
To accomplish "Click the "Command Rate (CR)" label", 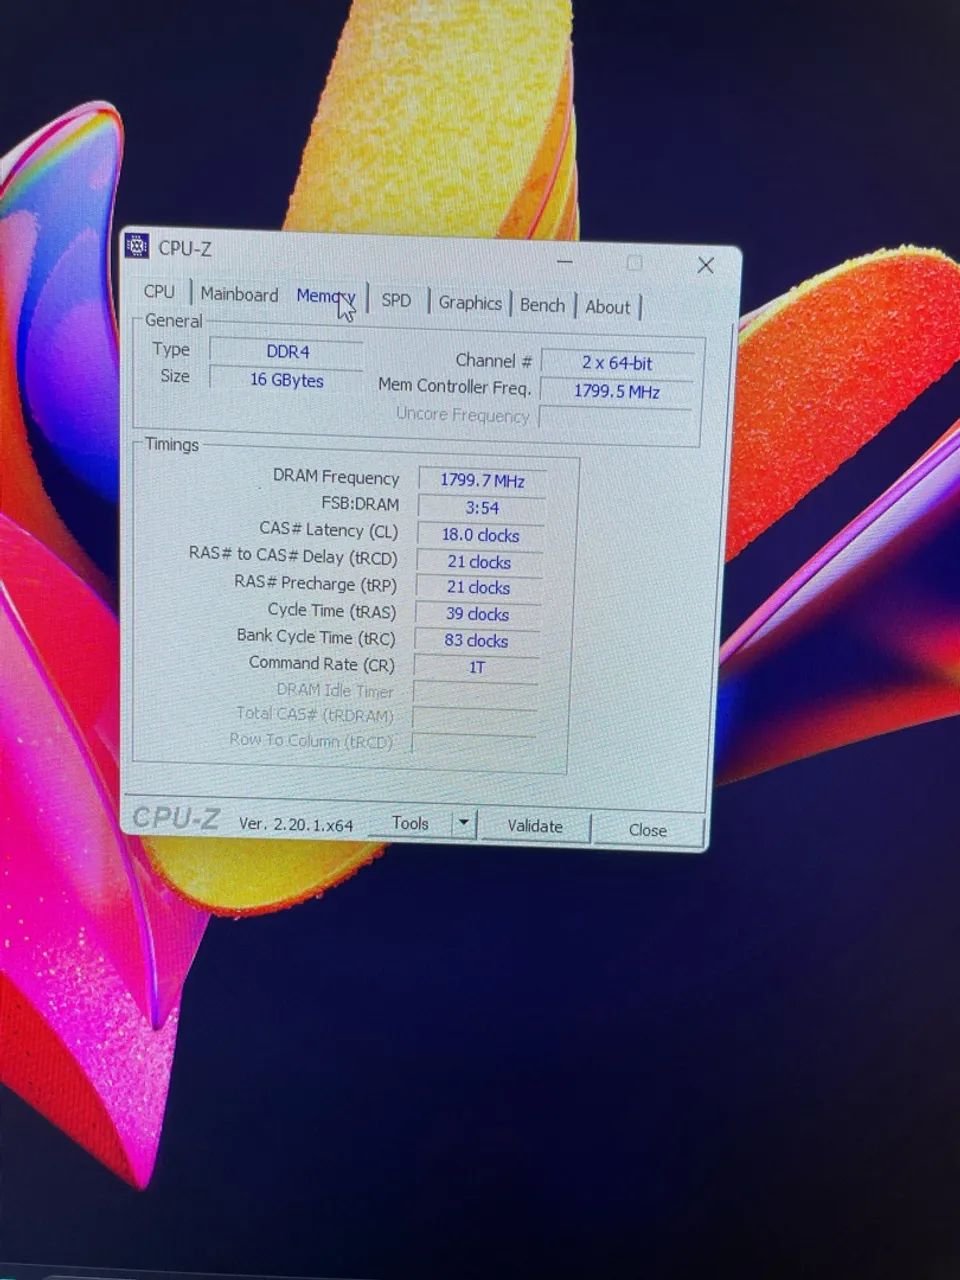I will coord(321,664).
